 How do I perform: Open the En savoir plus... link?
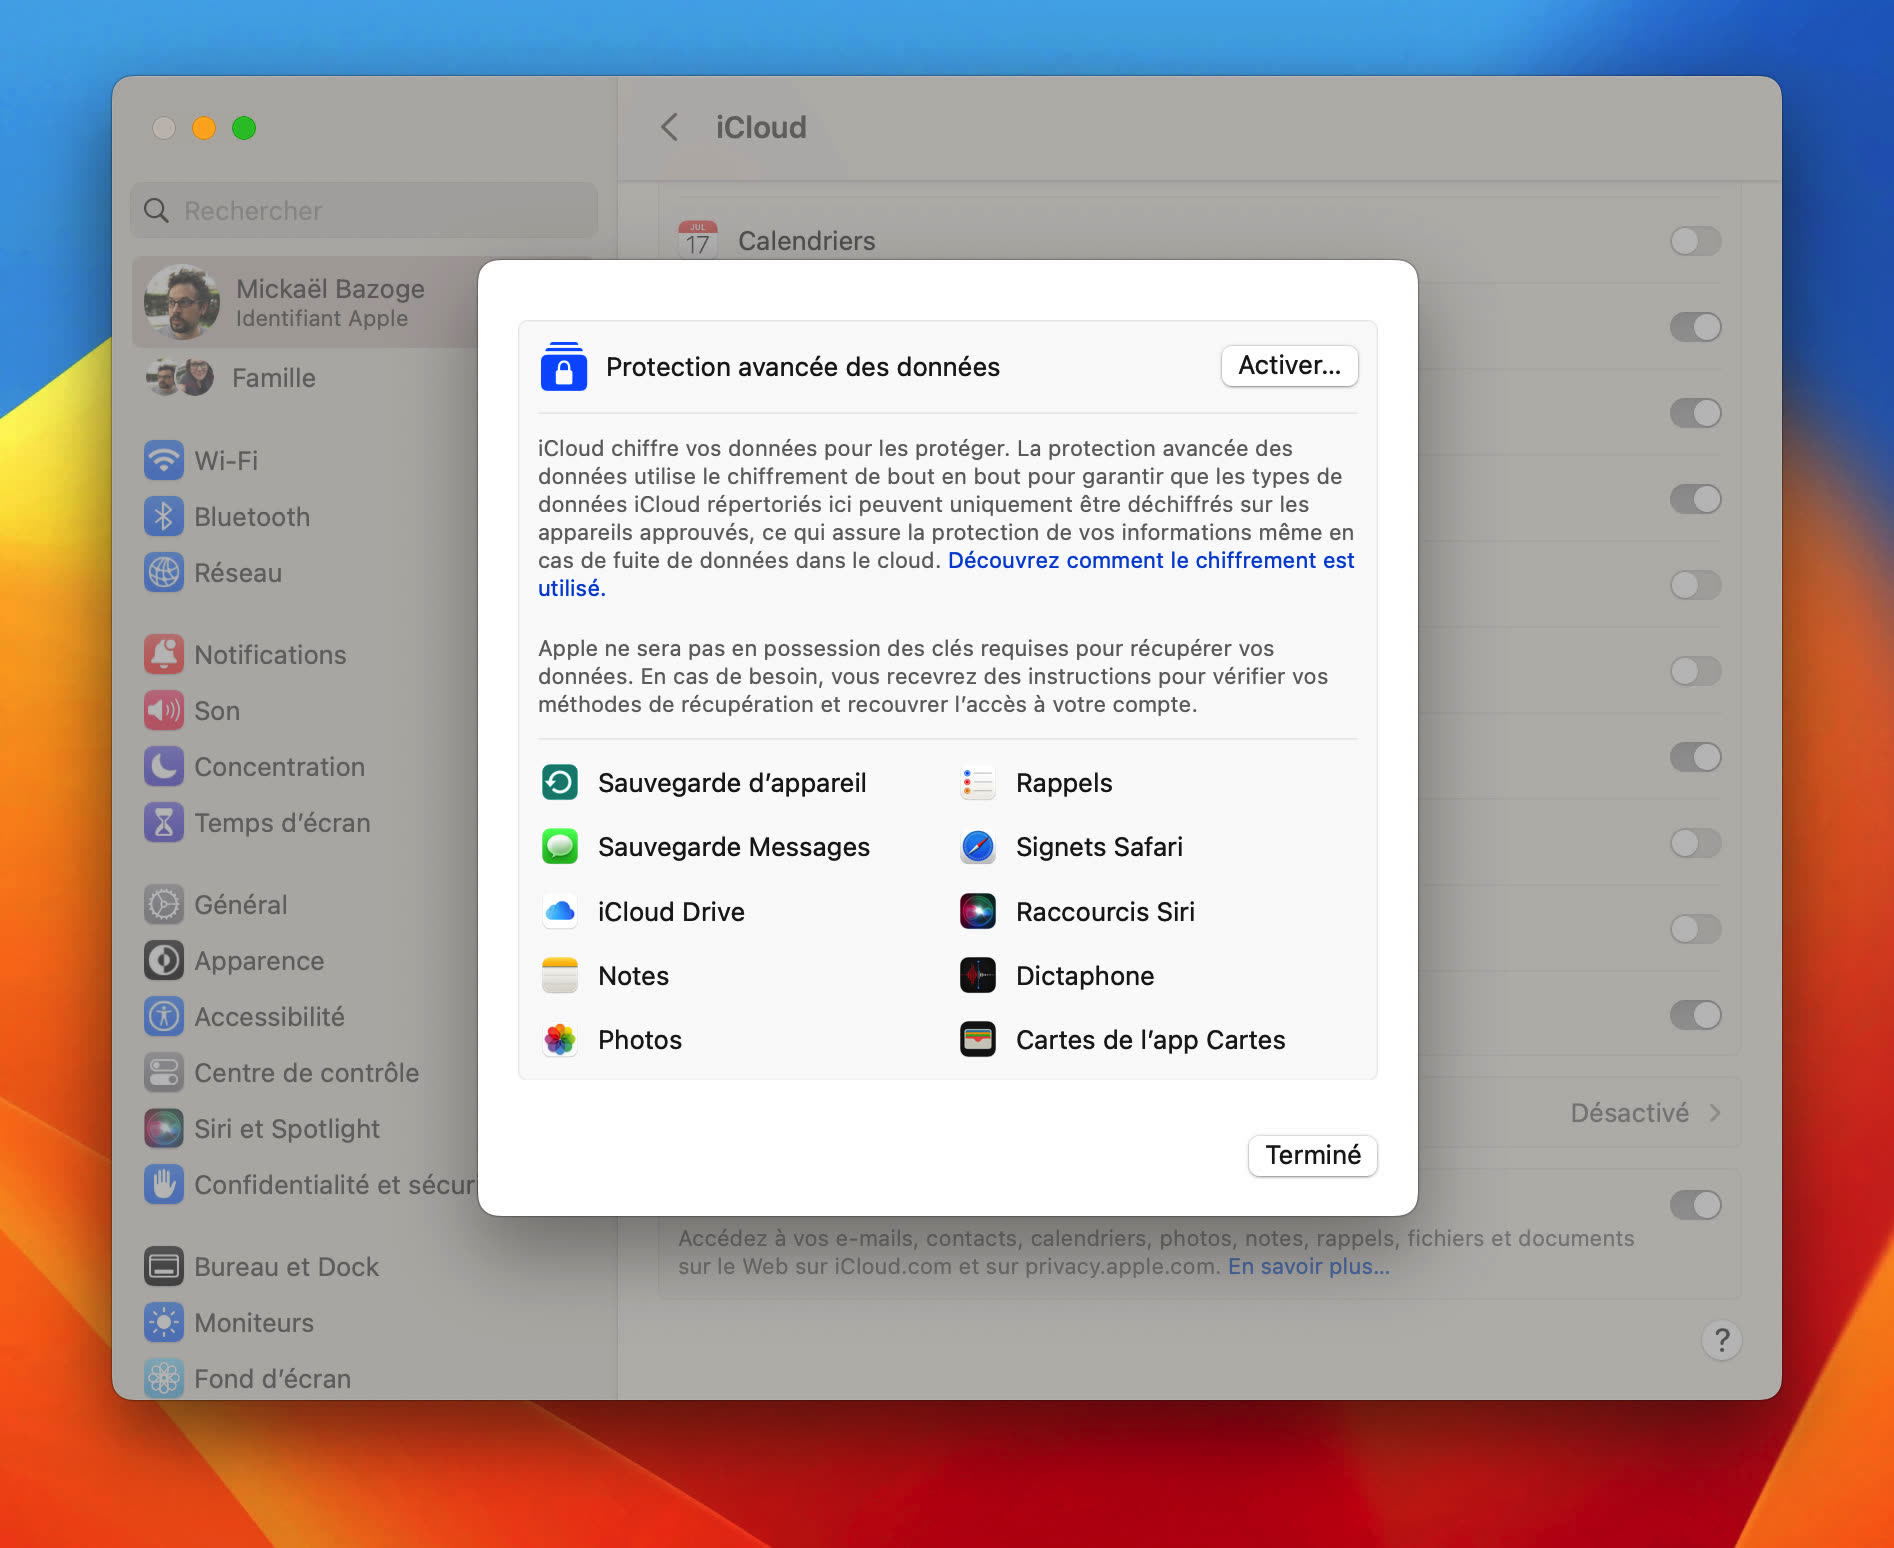tap(1308, 1266)
